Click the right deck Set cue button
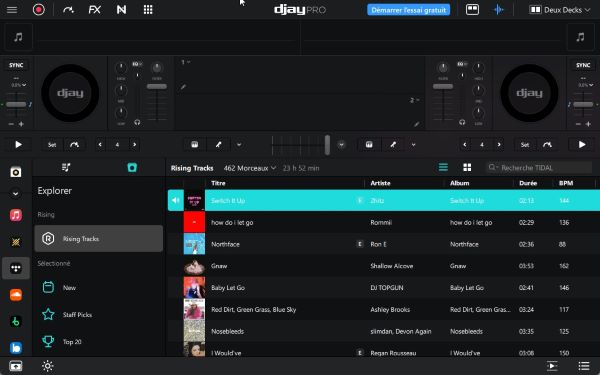Image resolution: width=600 pixels, height=375 pixels. tap(525, 145)
